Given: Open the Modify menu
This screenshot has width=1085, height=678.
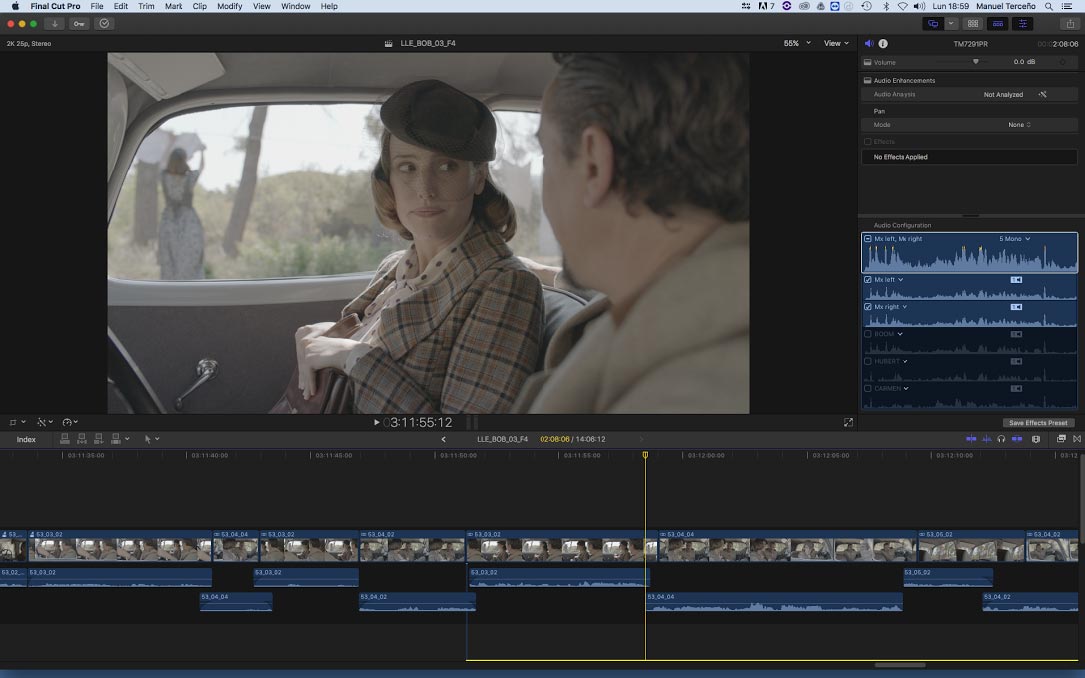Looking at the screenshot, I should (229, 6).
